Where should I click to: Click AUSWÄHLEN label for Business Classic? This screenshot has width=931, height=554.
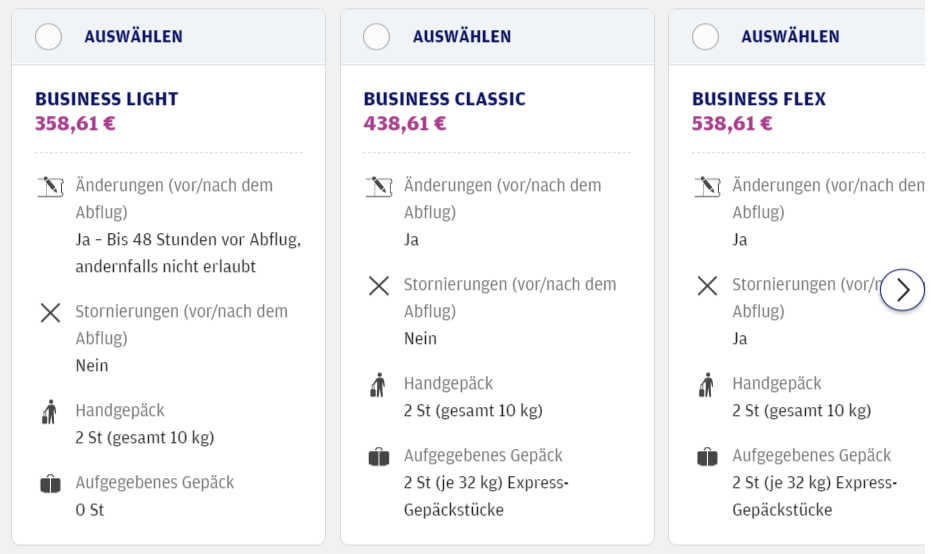[462, 37]
